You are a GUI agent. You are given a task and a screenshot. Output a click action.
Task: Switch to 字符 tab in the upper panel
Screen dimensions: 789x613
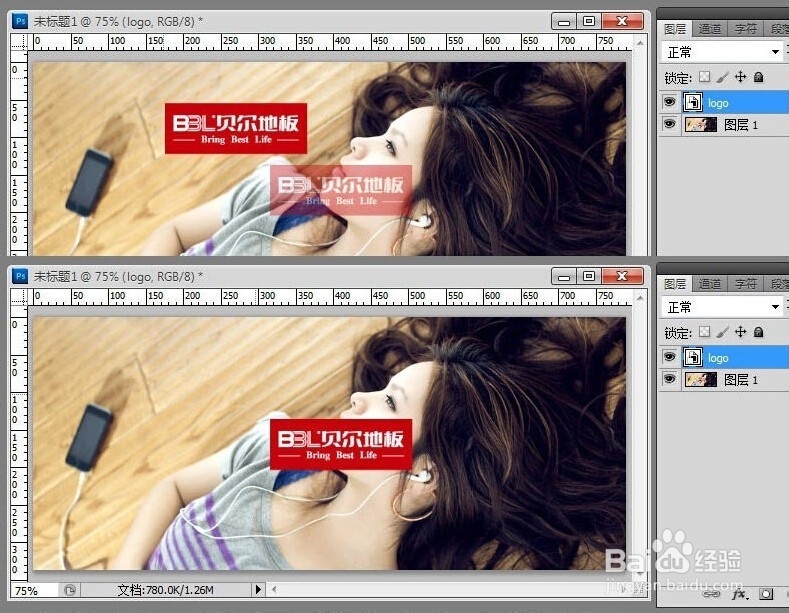[745, 29]
